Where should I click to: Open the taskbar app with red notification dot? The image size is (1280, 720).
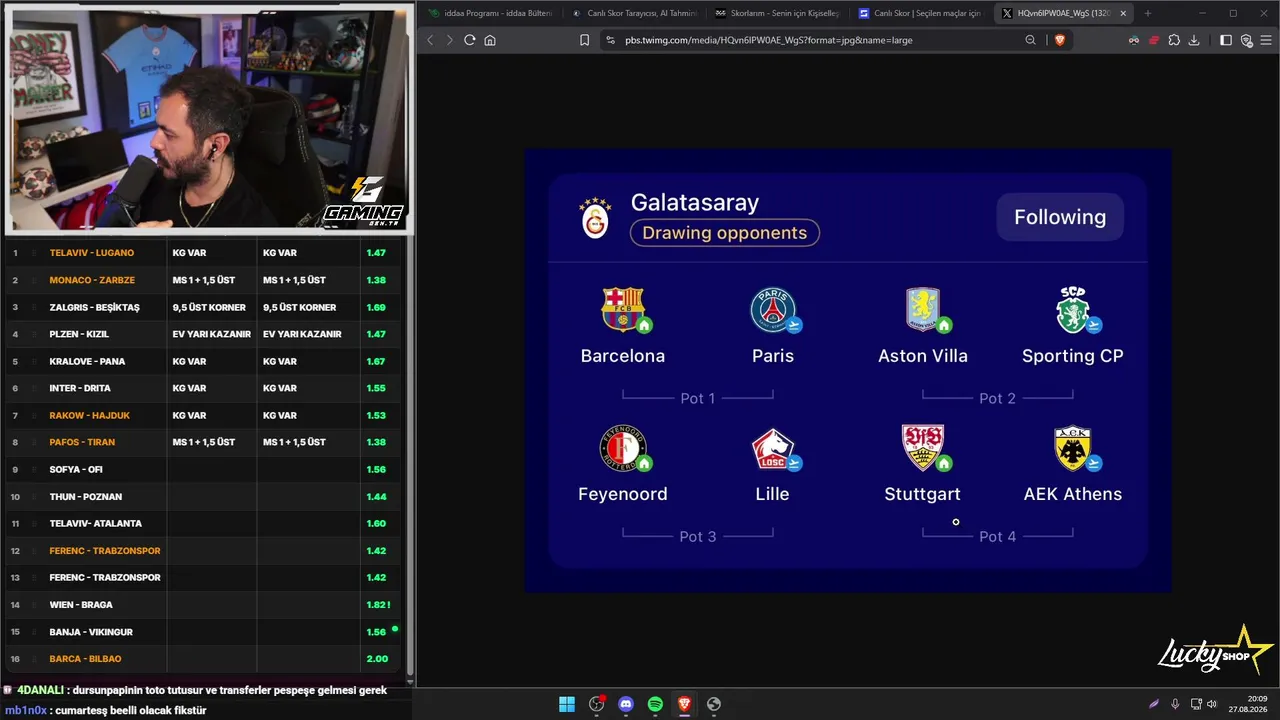click(x=597, y=704)
